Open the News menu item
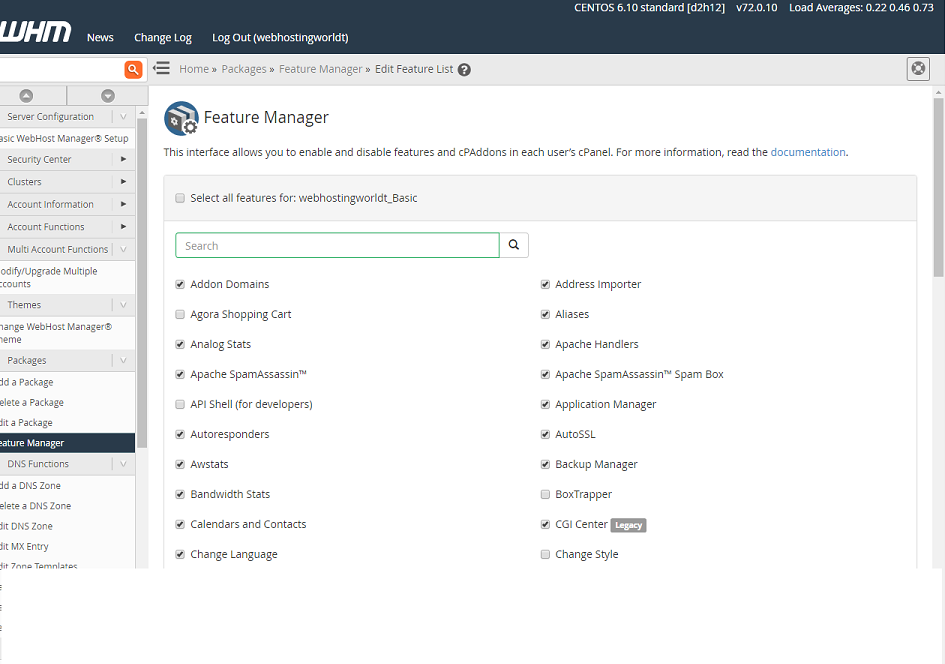The image size is (945, 664). pos(100,38)
